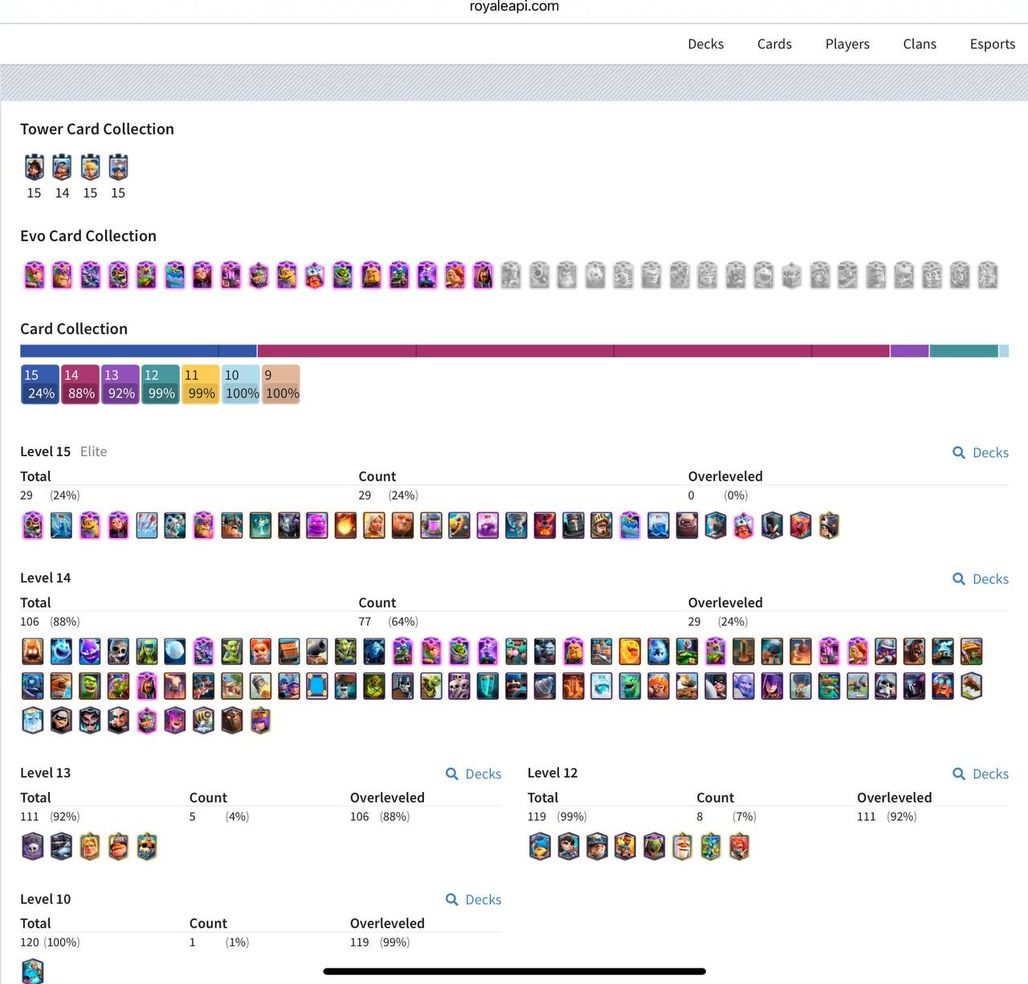The height and width of the screenshot is (984, 1028).
Task: Select the magenta level 14 badge
Action: (x=80, y=384)
